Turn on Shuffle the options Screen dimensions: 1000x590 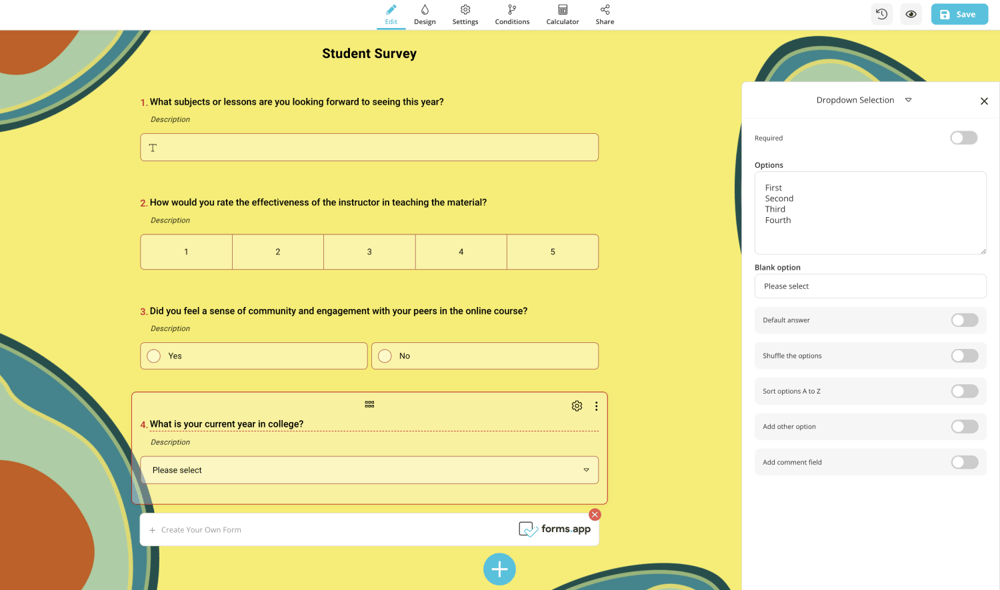click(964, 356)
